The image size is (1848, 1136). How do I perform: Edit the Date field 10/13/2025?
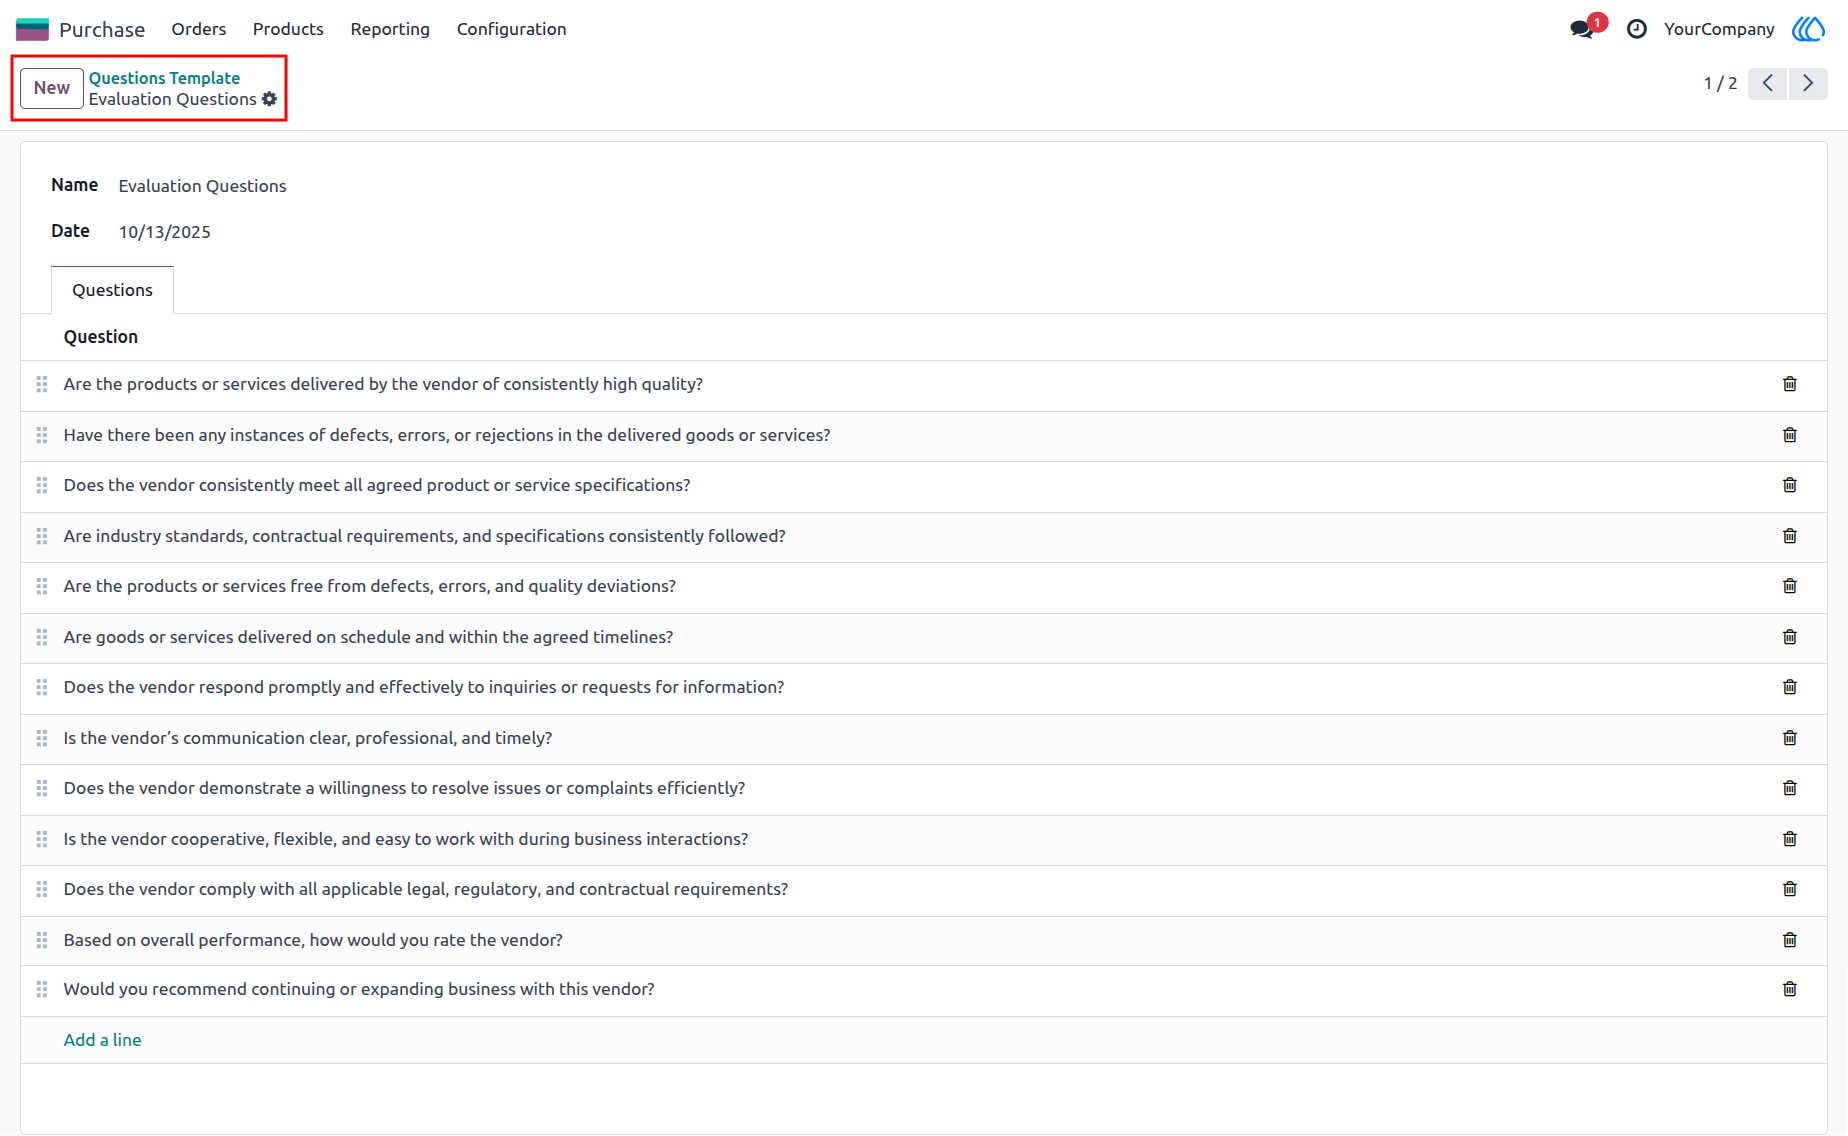pyautogui.click(x=165, y=232)
